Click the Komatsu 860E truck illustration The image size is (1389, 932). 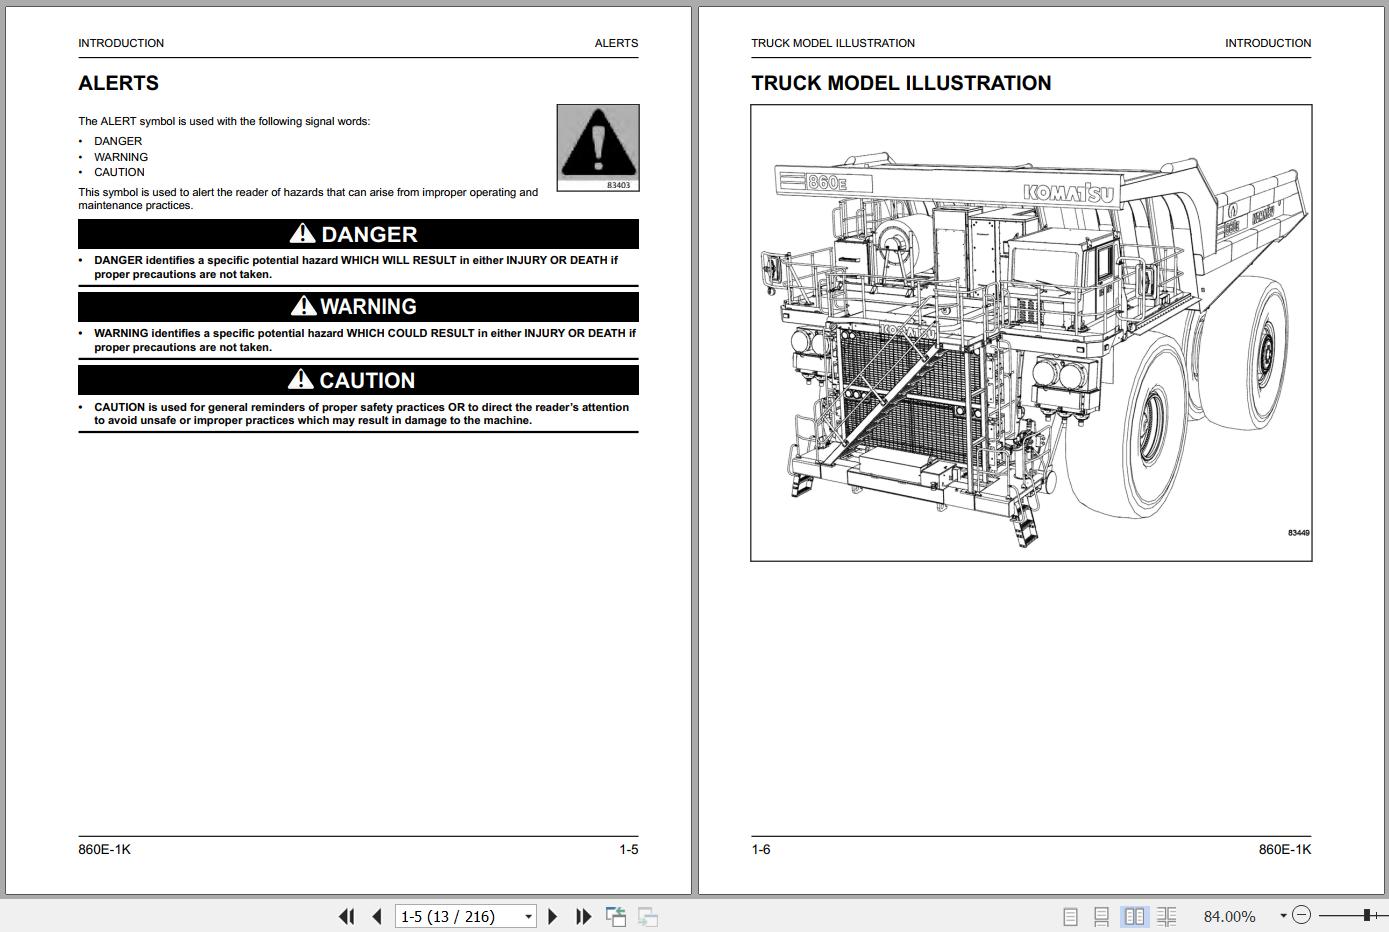click(x=1031, y=333)
